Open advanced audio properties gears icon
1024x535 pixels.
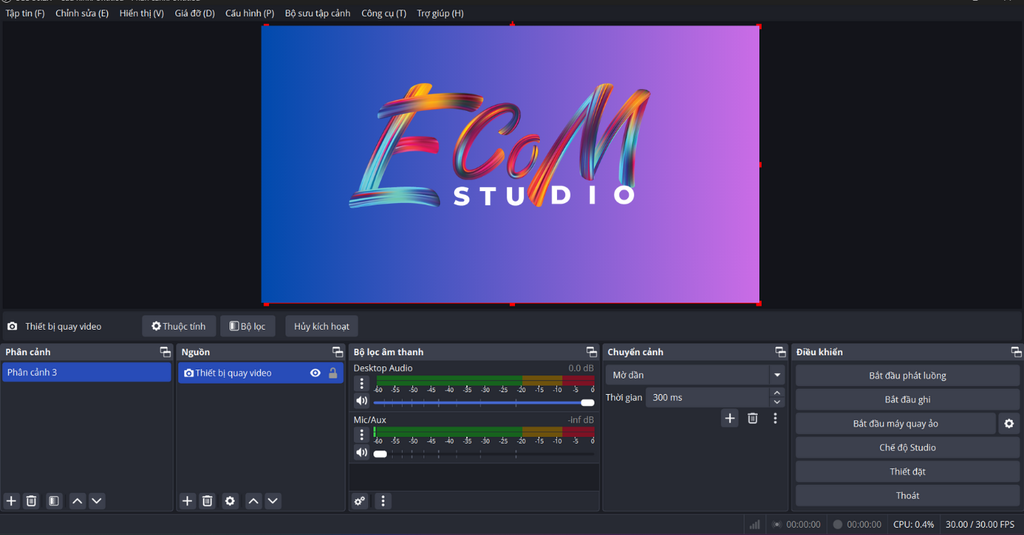pyautogui.click(x=360, y=501)
